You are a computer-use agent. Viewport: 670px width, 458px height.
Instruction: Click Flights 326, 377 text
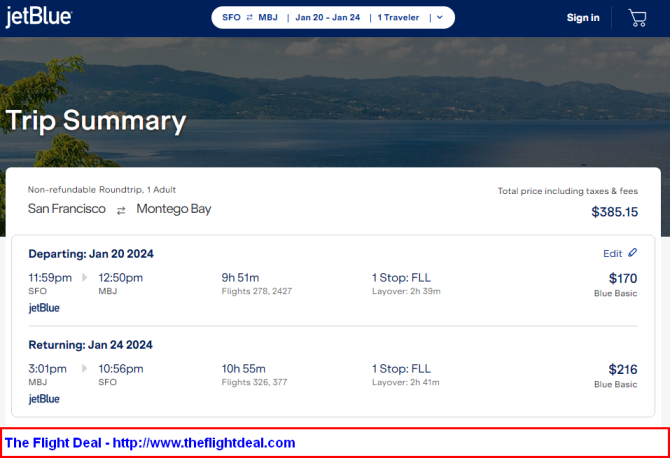pos(254,382)
